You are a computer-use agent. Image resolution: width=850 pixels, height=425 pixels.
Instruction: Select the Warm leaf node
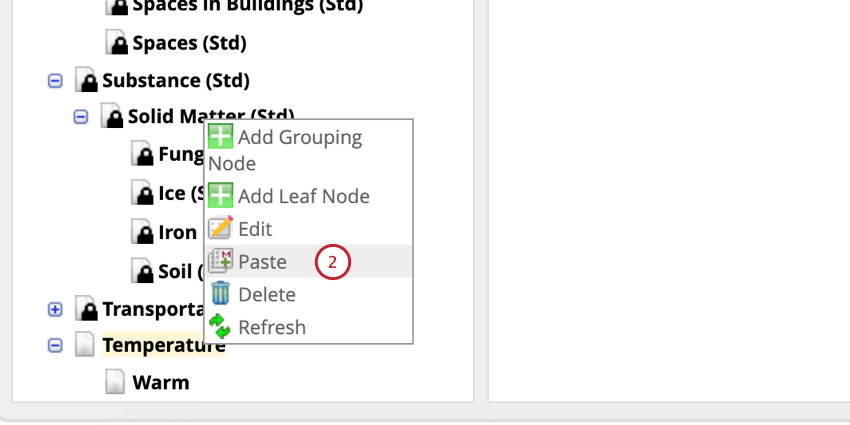coord(160,382)
